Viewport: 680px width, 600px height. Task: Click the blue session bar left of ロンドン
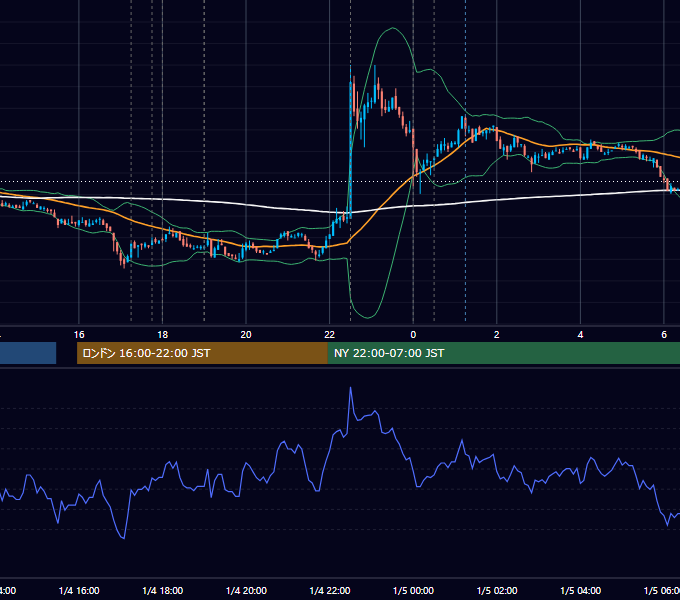pos(28,353)
